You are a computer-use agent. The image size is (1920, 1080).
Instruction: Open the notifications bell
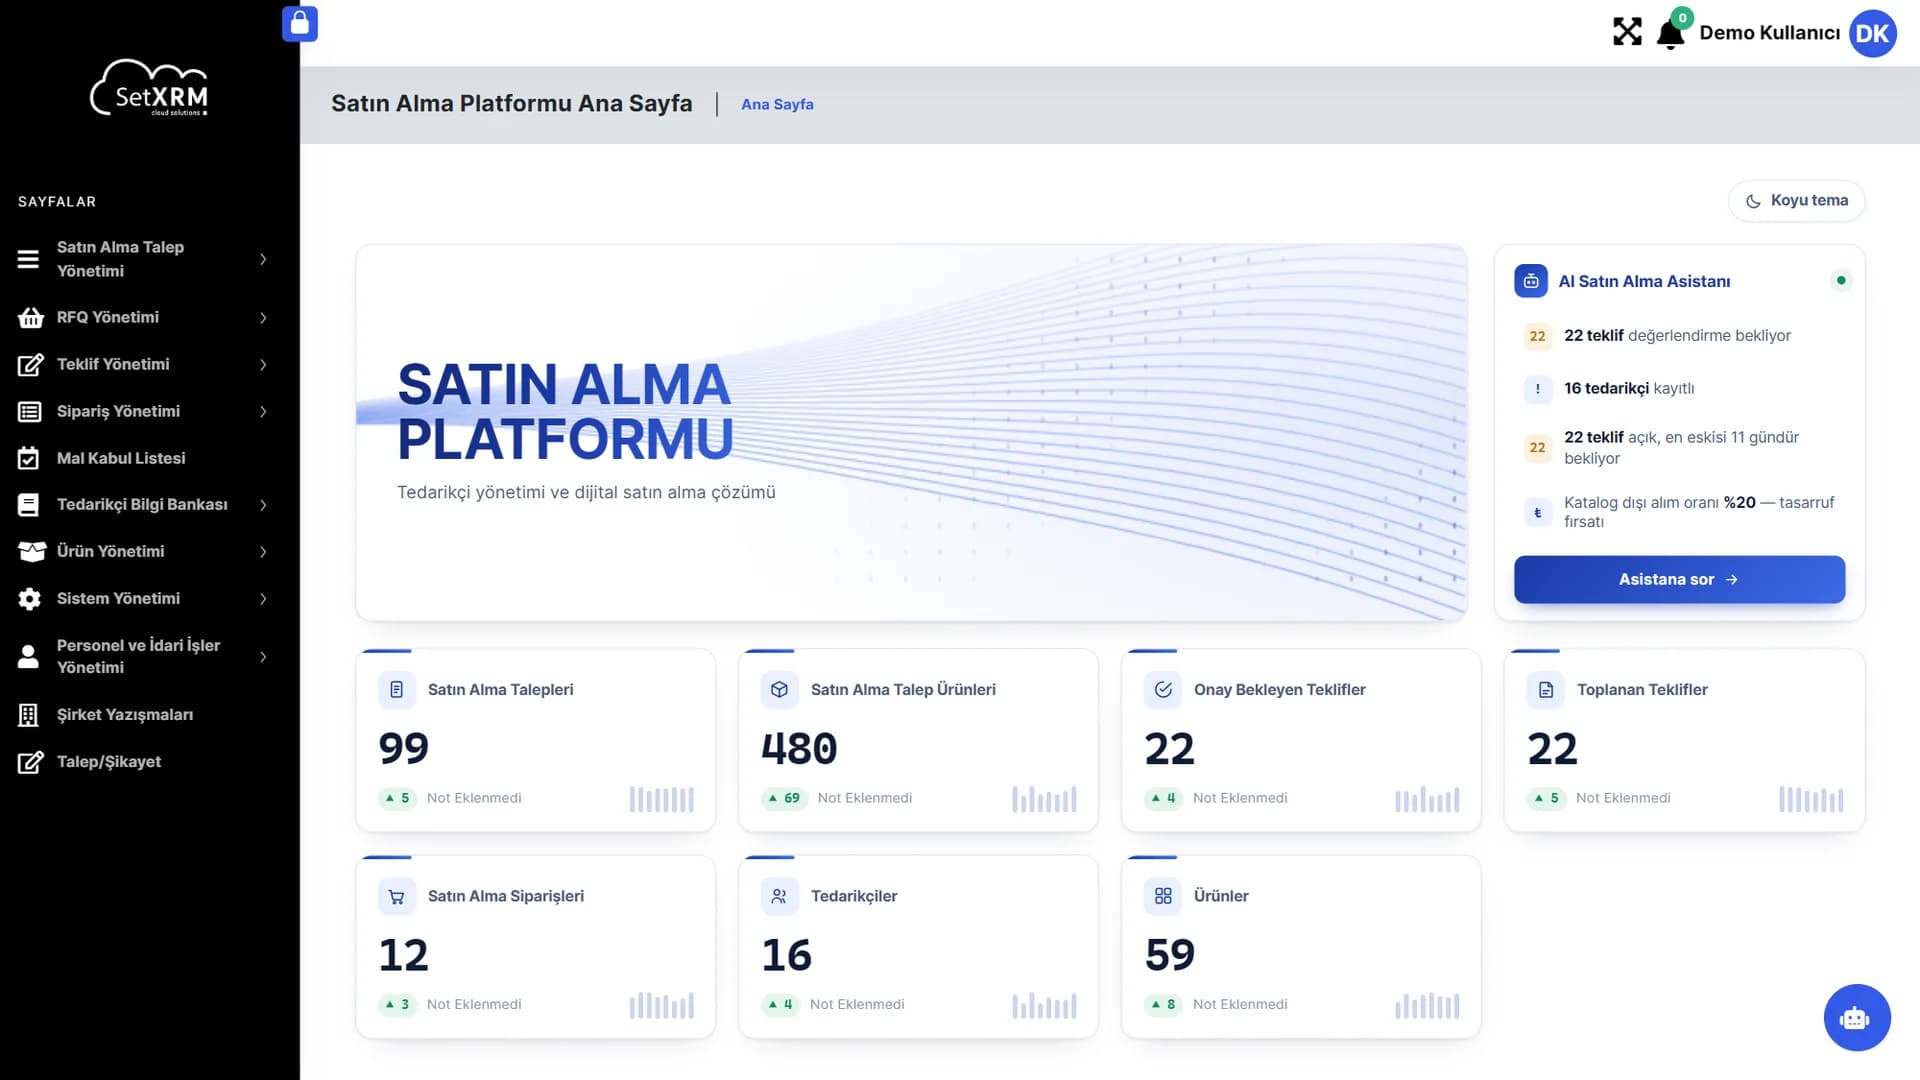click(1670, 34)
